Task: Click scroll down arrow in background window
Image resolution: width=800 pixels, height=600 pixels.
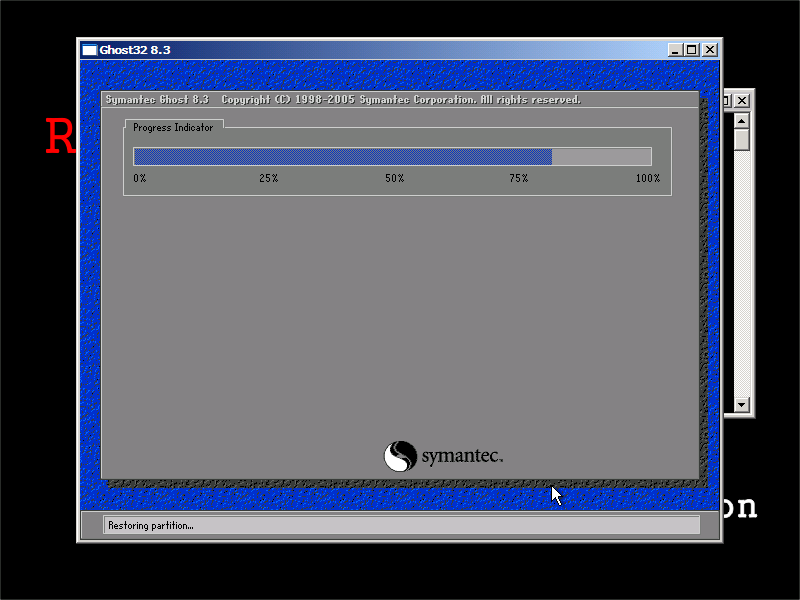Action: click(x=741, y=405)
